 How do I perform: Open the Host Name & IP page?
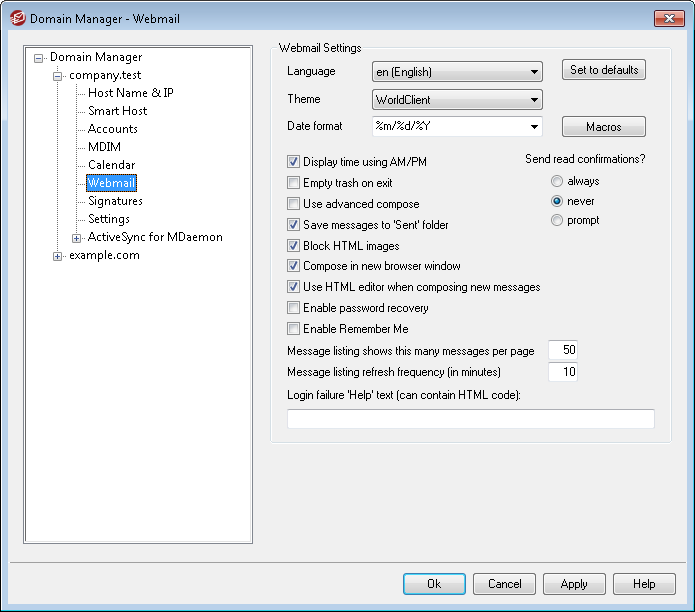coord(131,93)
